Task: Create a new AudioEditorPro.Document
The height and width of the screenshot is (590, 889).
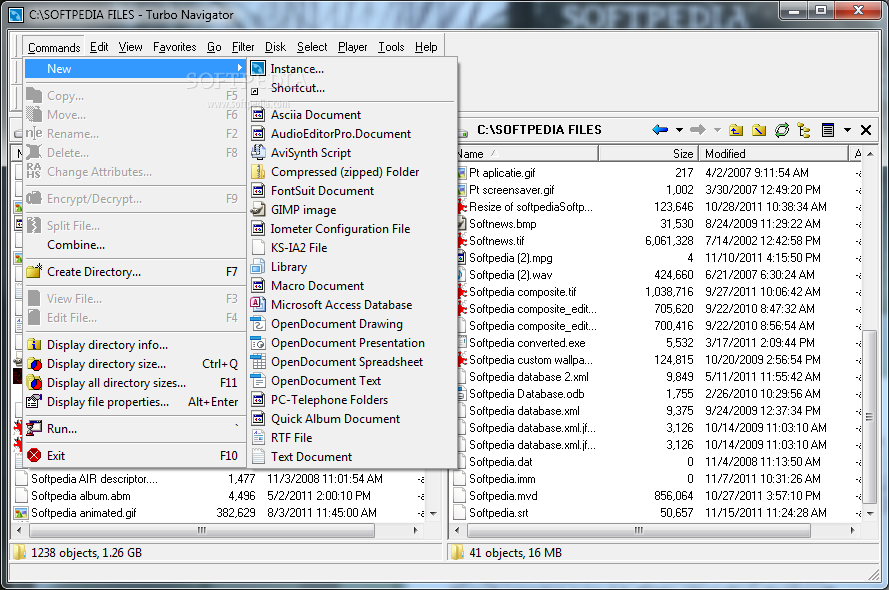Action: pyautogui.click(x=352, y=134)
